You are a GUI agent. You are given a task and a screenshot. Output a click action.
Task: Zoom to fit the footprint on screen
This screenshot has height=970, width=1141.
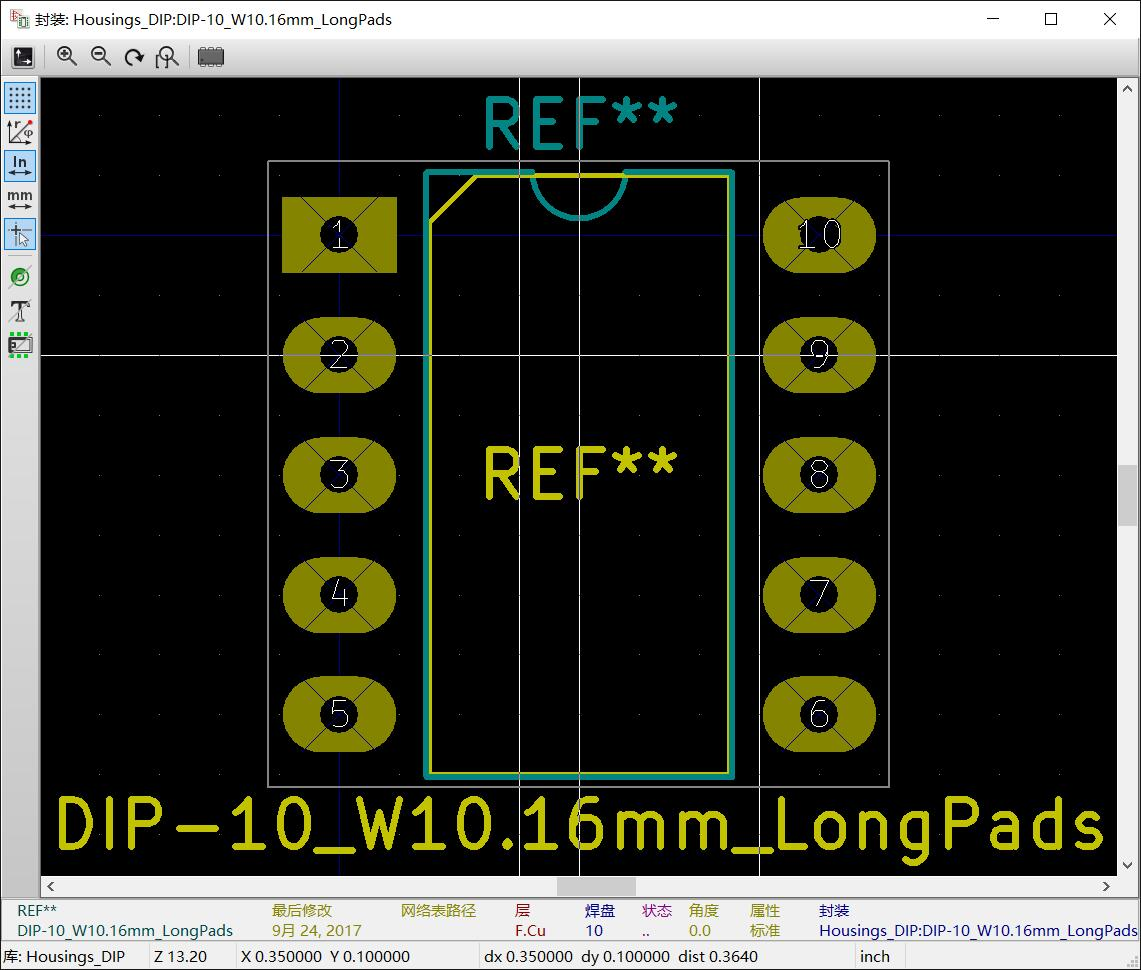[x=167, y=57]
